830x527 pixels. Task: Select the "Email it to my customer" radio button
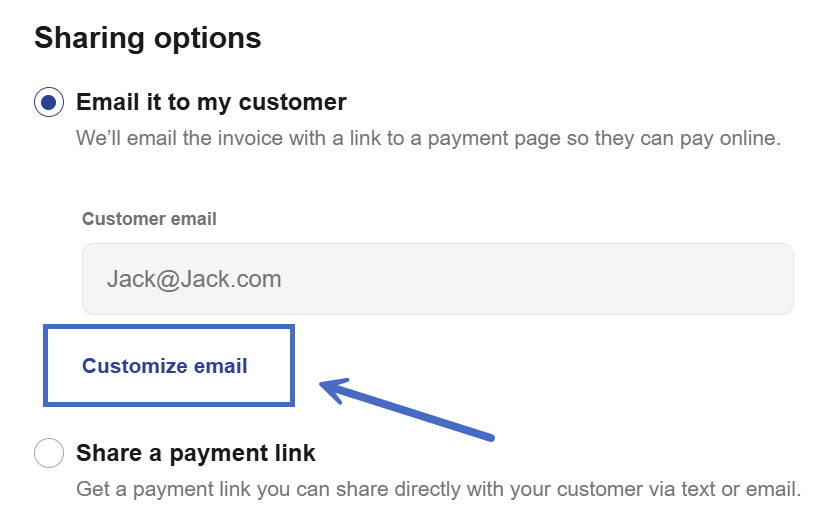pos(49,102)
